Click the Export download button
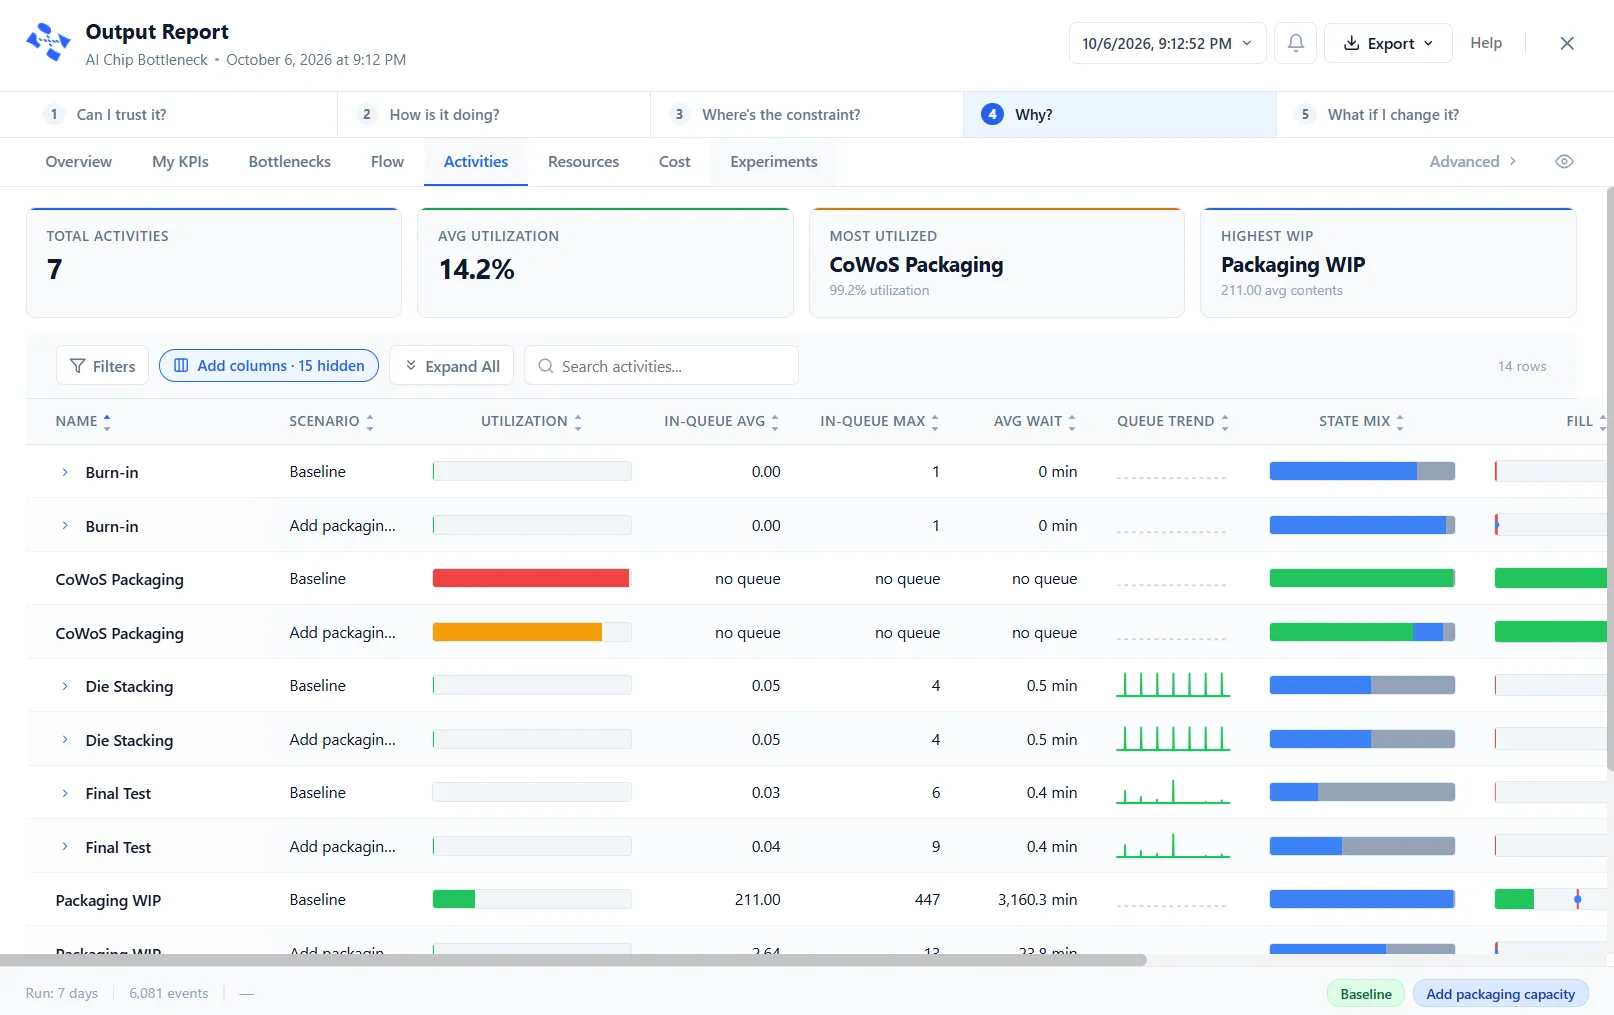 click(1388, 43)
